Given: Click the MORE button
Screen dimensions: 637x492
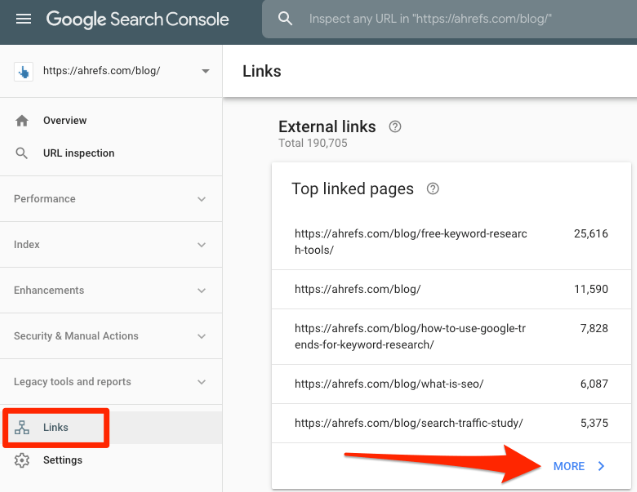Looking at the screenshot, I should click(x=569, y=466).
